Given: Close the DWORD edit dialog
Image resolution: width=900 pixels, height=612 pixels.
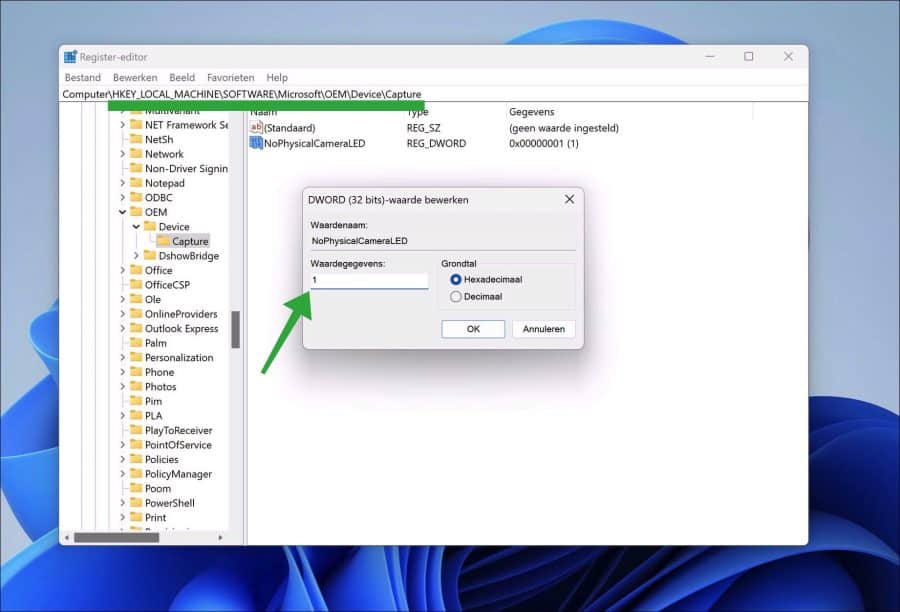Looking at the screenshot, I should 569,199.
